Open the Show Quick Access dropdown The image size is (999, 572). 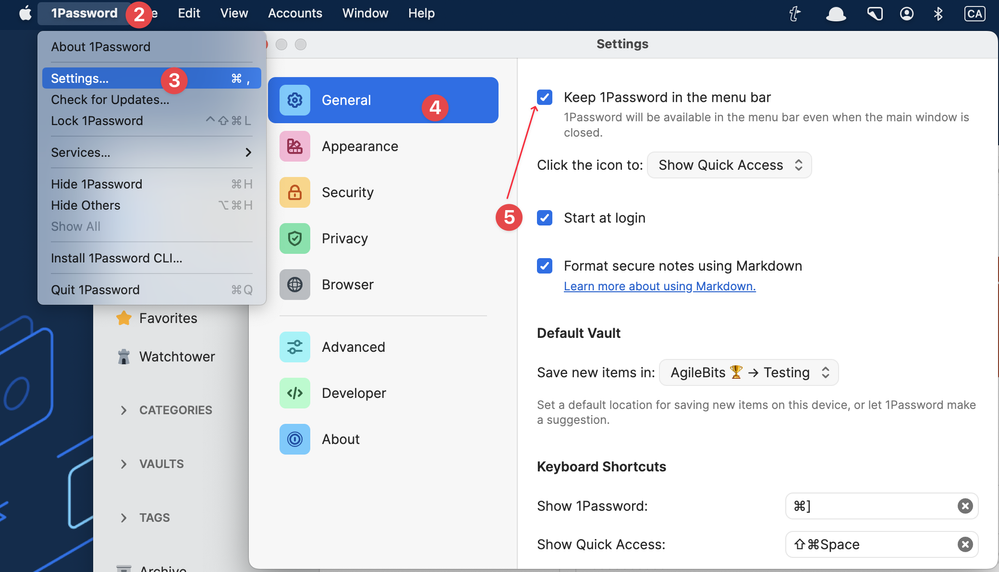730,165
